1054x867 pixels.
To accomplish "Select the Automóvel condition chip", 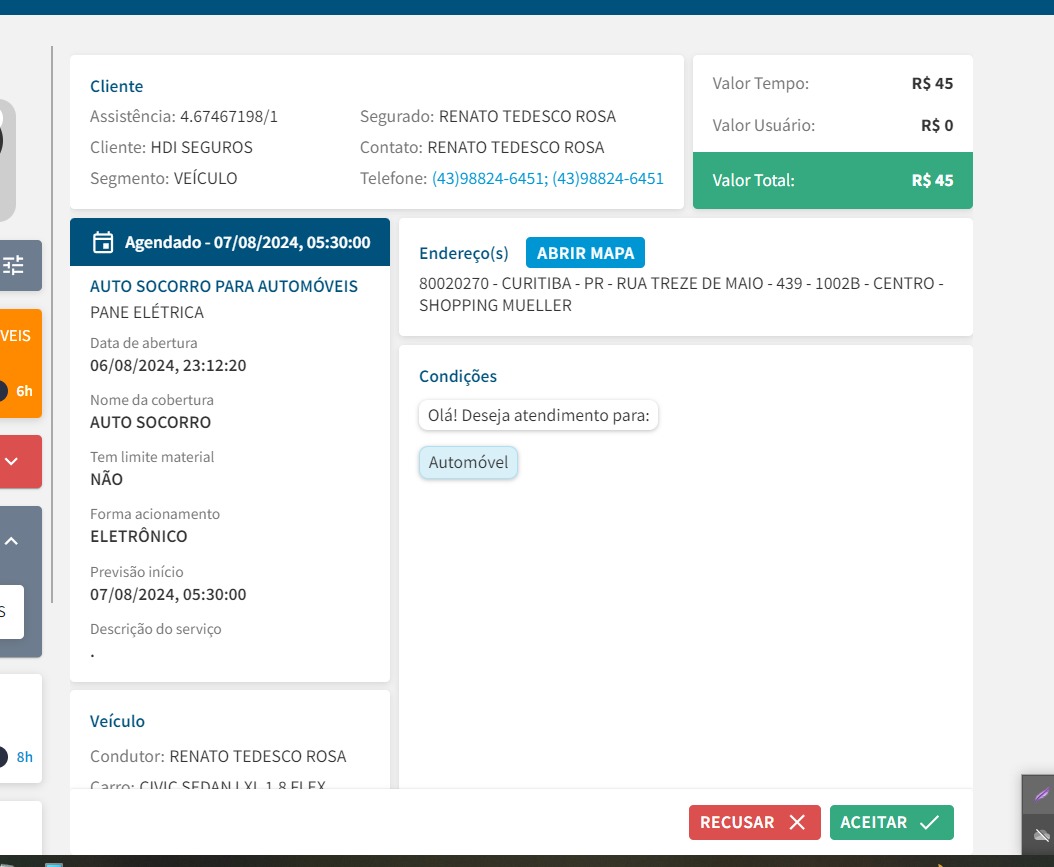I will point(469,462).
